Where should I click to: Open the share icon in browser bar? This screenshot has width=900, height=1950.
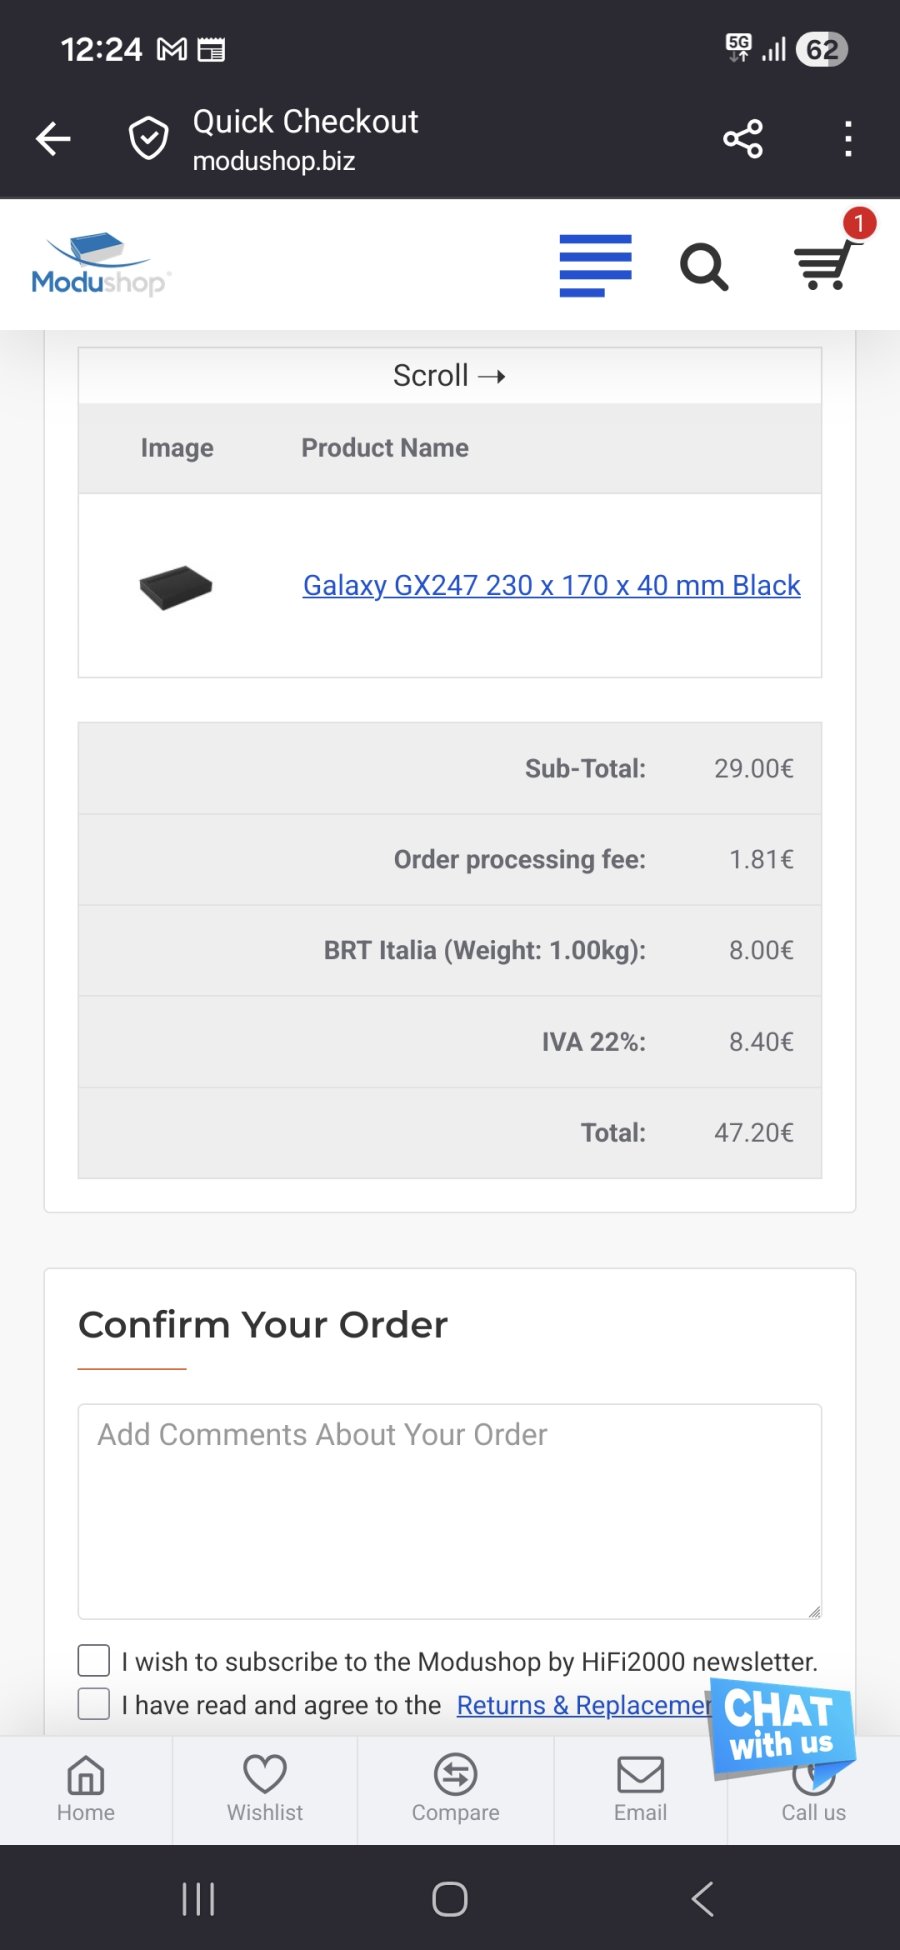(x=743, y=139)
